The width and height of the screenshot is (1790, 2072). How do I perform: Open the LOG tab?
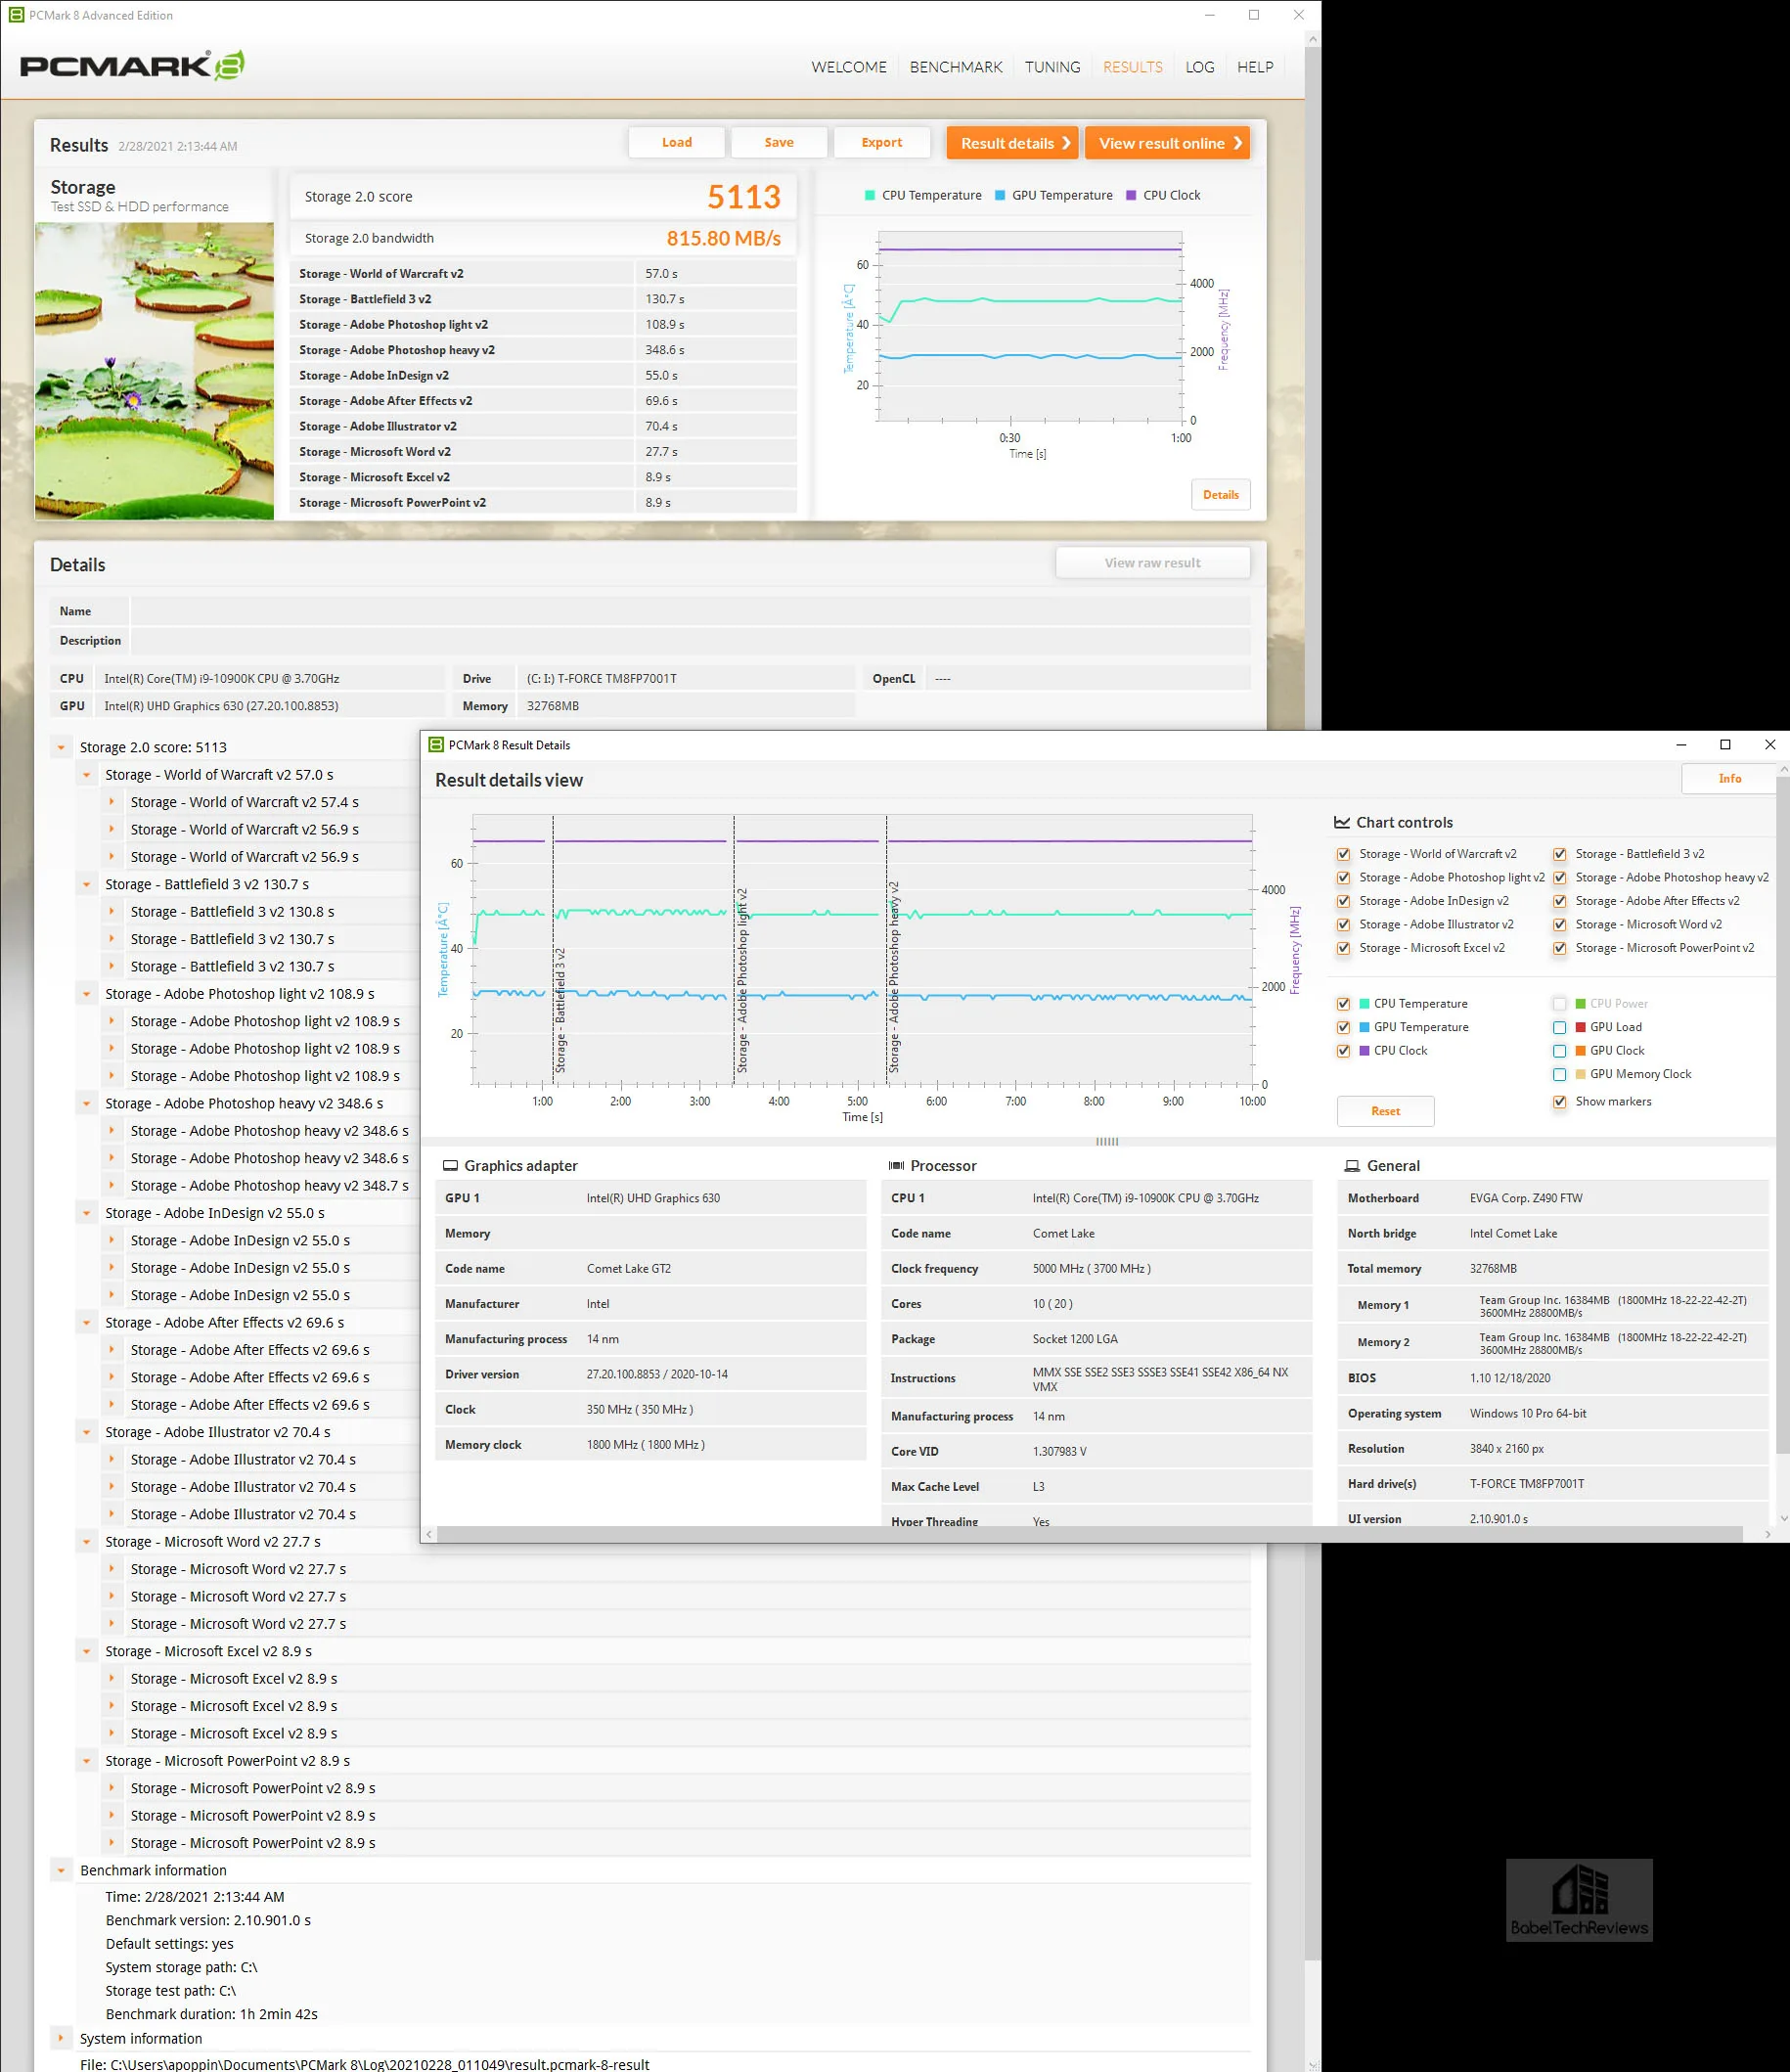coord(1200,67)
